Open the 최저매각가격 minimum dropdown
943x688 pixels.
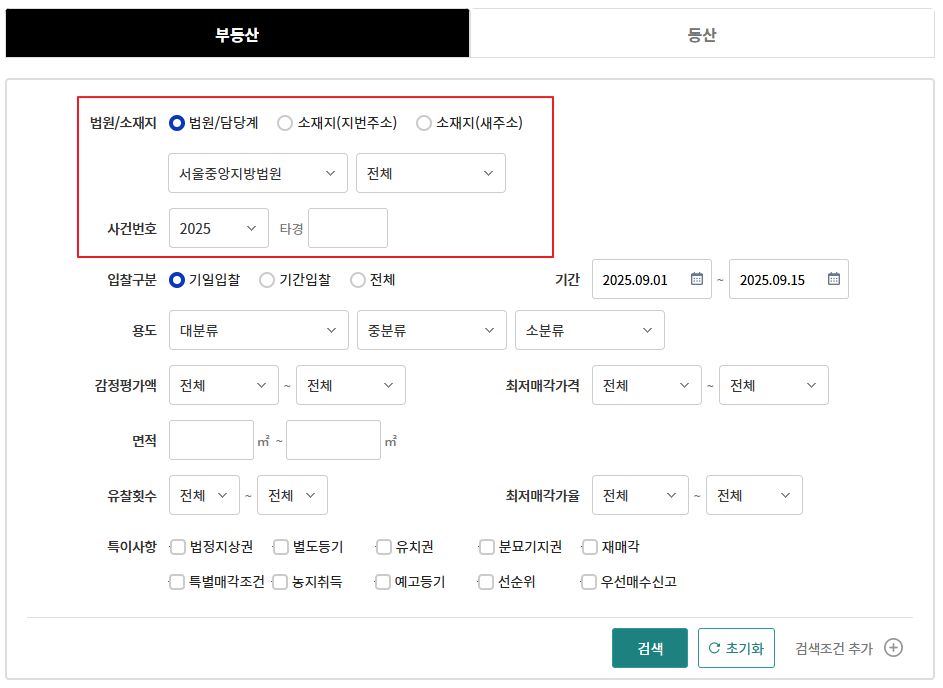pyautogui.click(x=647, y=385)
